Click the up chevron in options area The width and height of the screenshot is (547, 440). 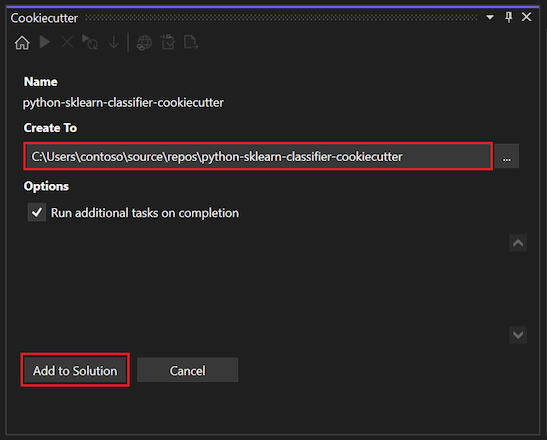(518, 243)
